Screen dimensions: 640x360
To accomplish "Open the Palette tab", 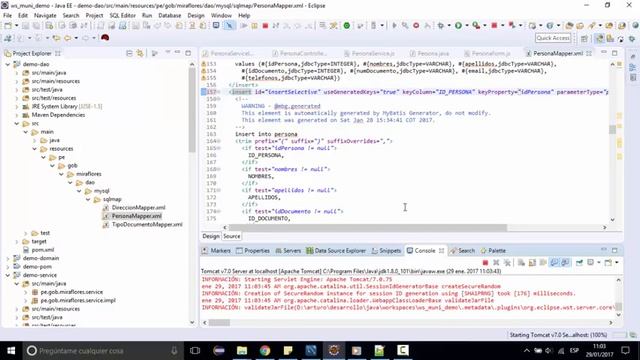I will point(493,251).
